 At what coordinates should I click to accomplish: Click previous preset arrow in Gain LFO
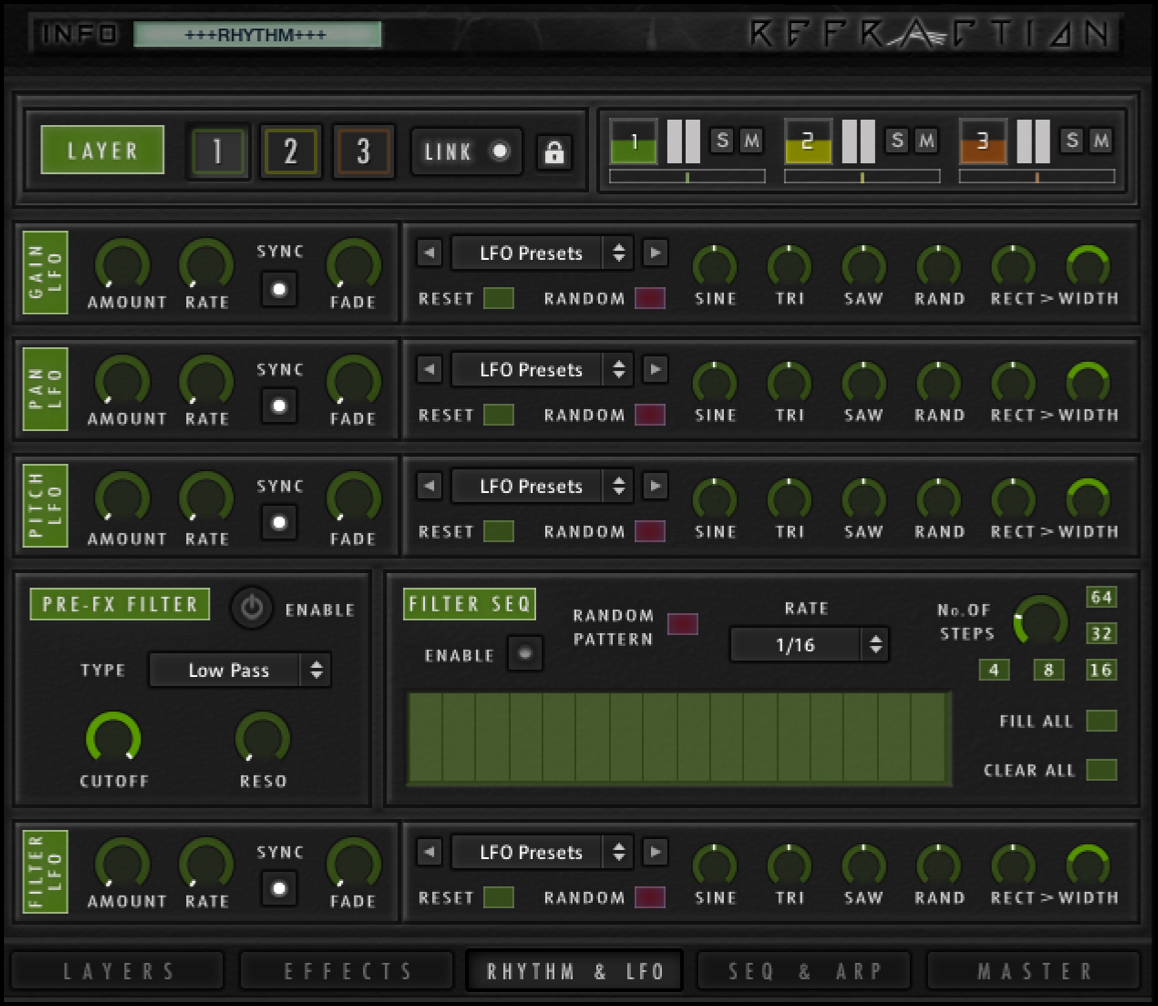tap(429, 253)
